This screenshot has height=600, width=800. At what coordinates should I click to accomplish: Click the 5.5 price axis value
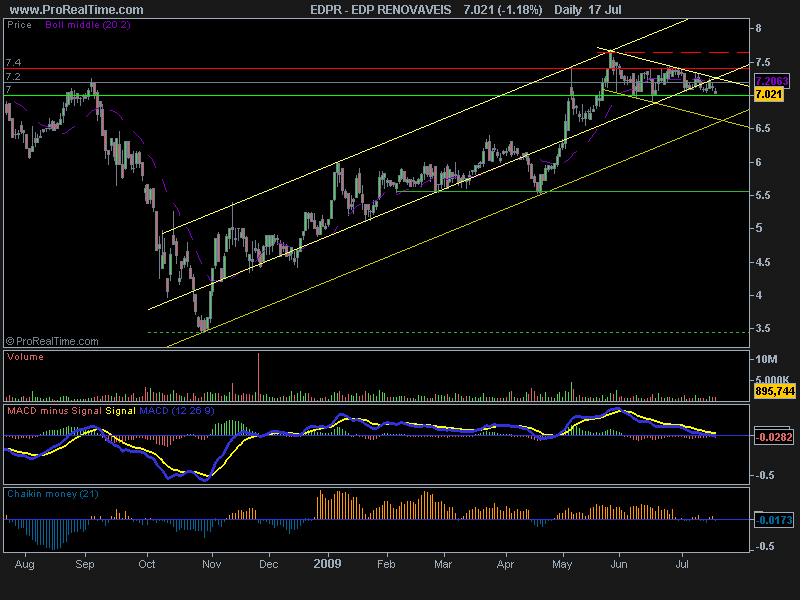tap(762, 195)
